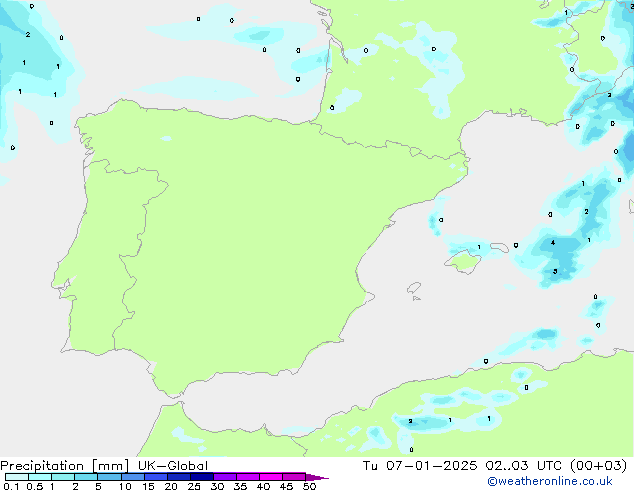
Task: Select the 1–2 mm legend swatch
Action: point(63,477)
